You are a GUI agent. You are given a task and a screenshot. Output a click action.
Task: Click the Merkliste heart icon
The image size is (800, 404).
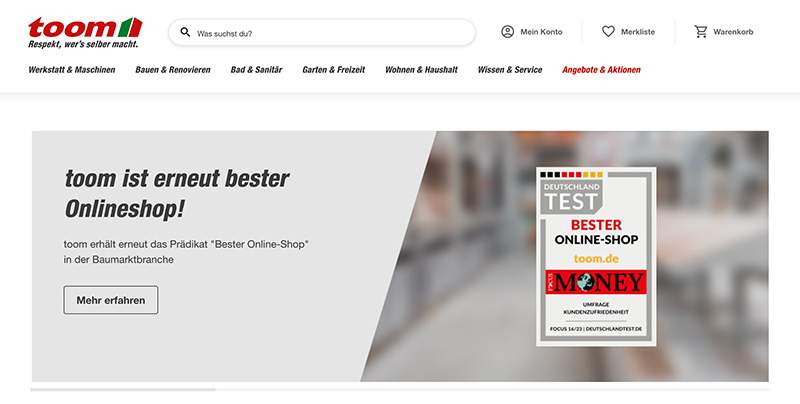(608, 32)
